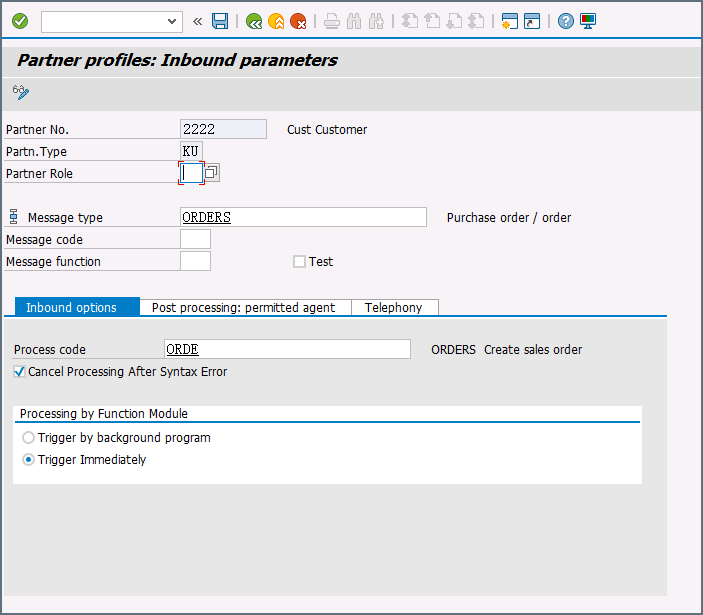Click the 'Processing by Function Module' group title
The width and height of the screenshot is (703, 615).
[x=104, y=413]
